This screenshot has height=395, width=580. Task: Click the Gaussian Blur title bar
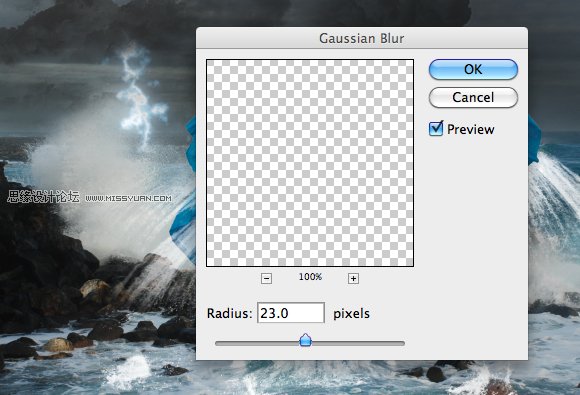pyautogui.click(x=362, y=38)
